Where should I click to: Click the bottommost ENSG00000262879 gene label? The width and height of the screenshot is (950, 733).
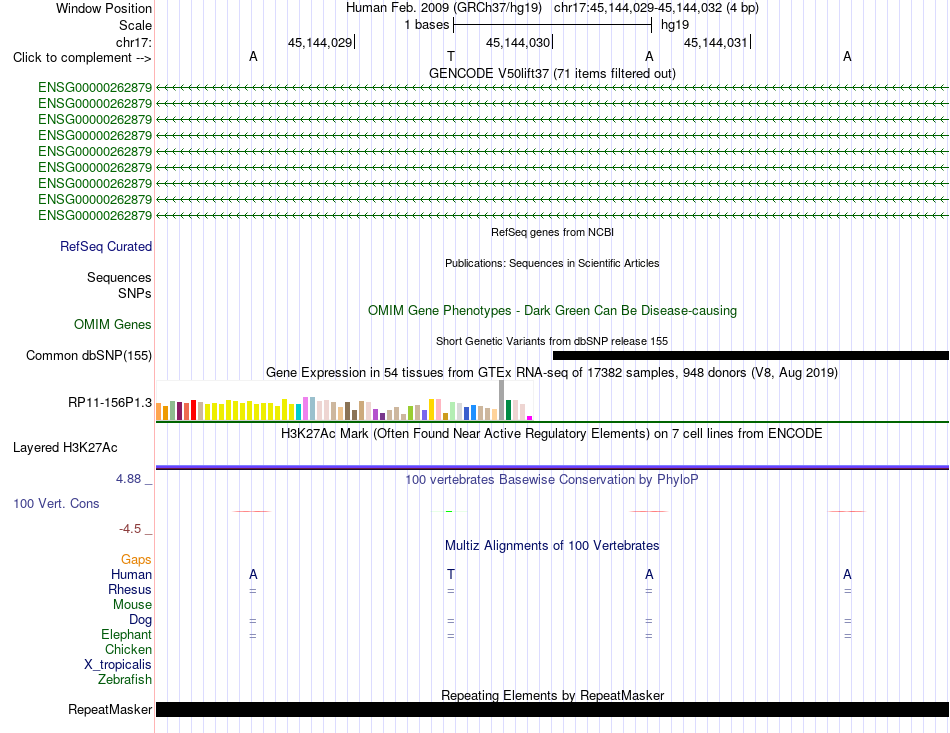click(95, 216)
